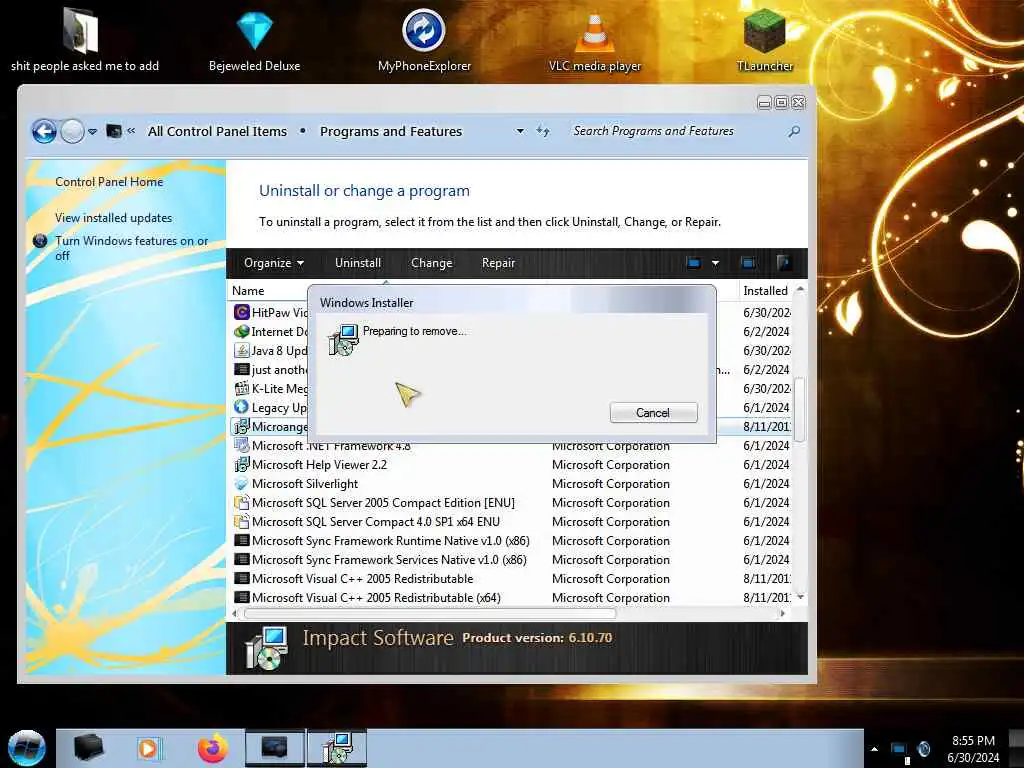Click the Control Panel address bar icon
The width and height of the screenshot is (1024, 768).
pyautogui.click(x=114, y=131)
